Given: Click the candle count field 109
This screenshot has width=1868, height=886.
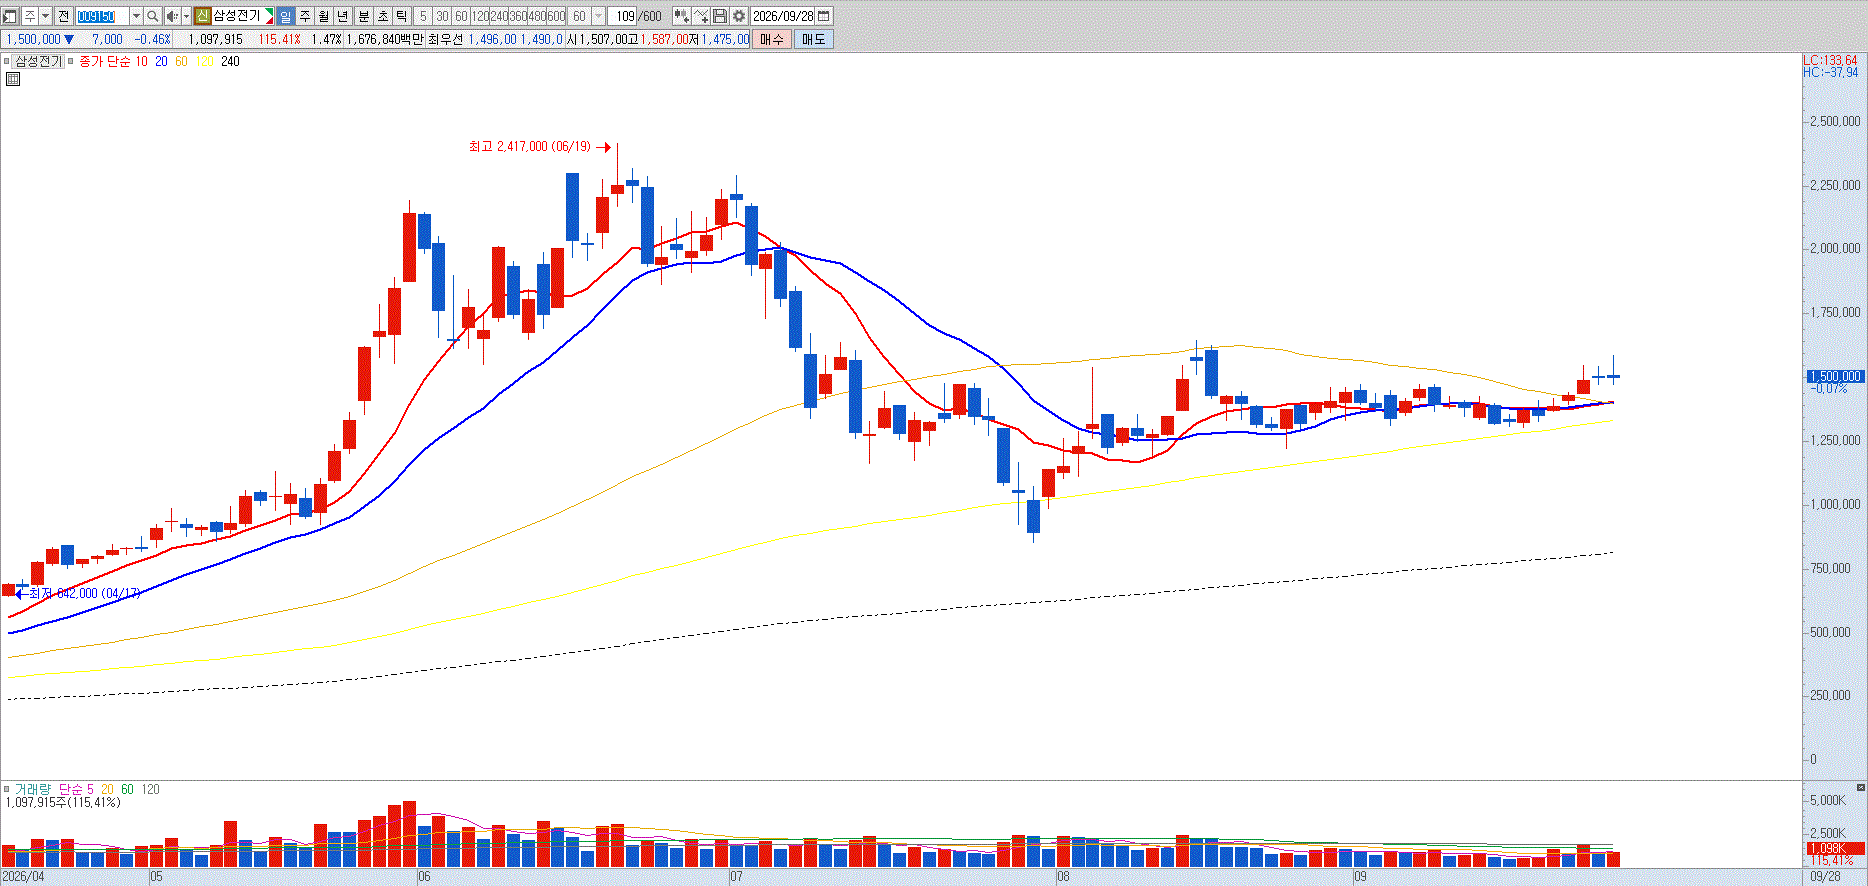Looking at the screenshot, I should [623, 16].
